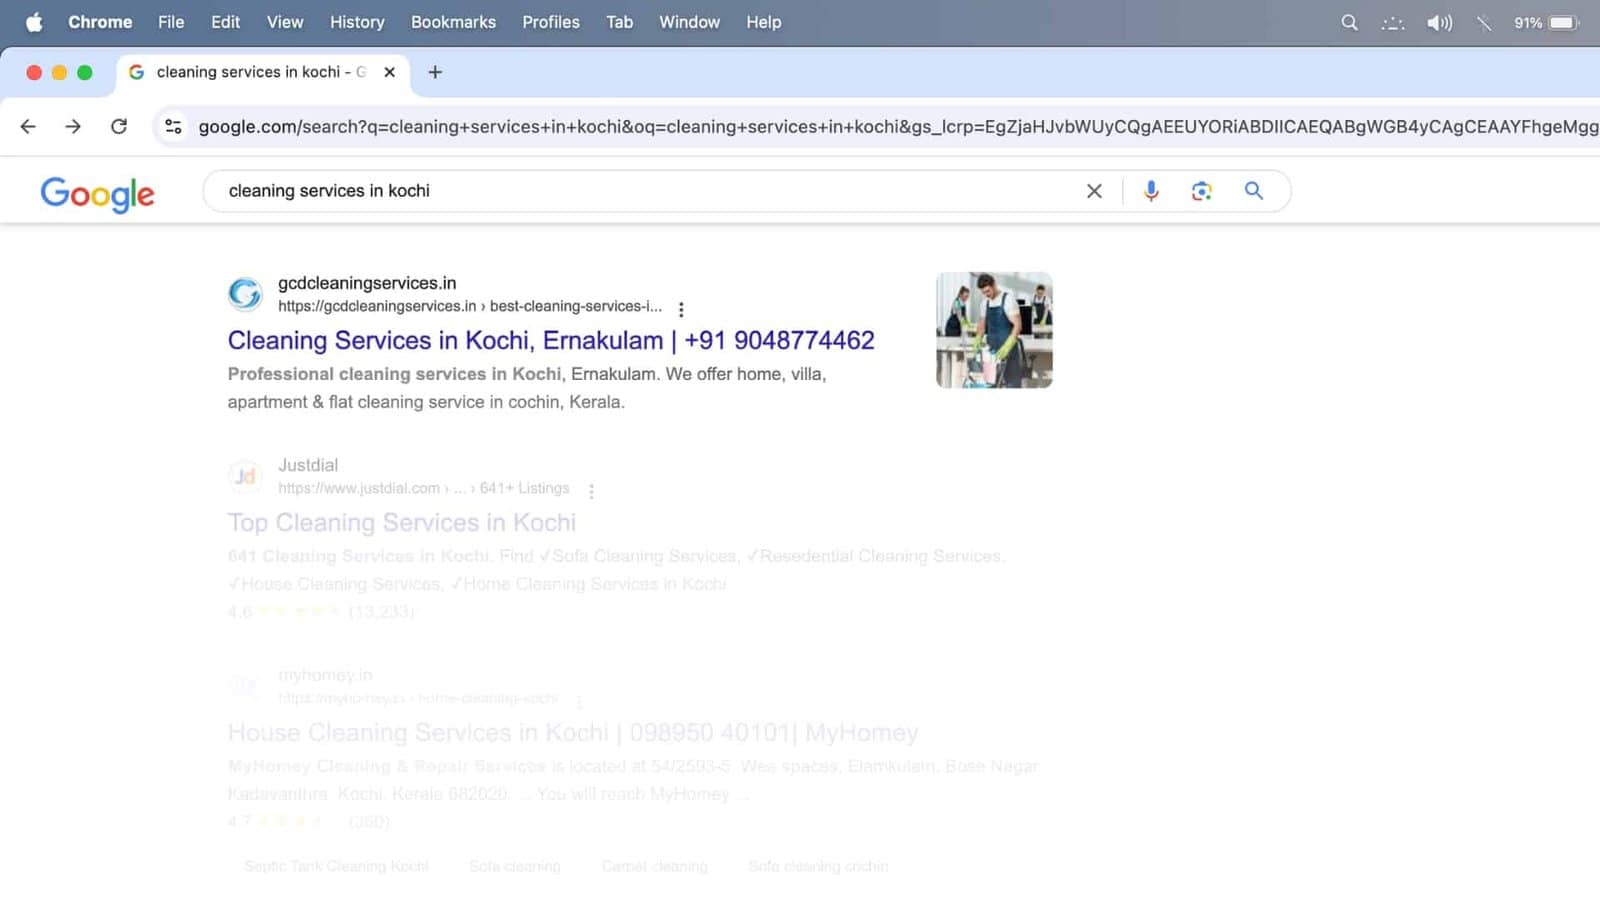Open site information icon in address bar
1600x900 pixels.
point(173,126)
